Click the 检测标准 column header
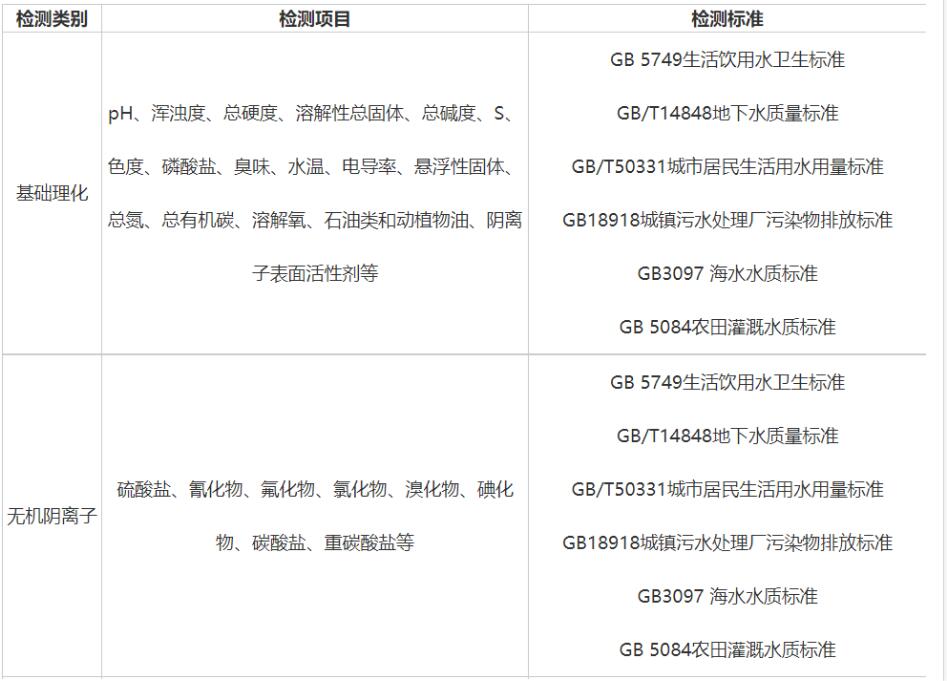 (727, 19)
